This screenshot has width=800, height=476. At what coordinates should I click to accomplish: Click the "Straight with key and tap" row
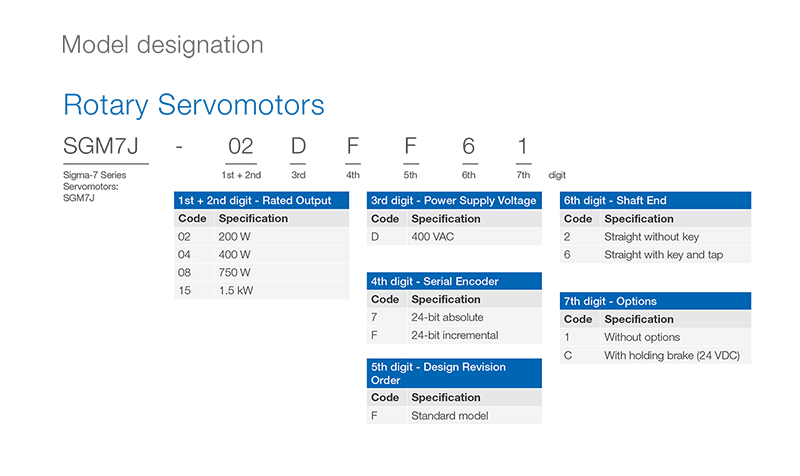[663, 255]
